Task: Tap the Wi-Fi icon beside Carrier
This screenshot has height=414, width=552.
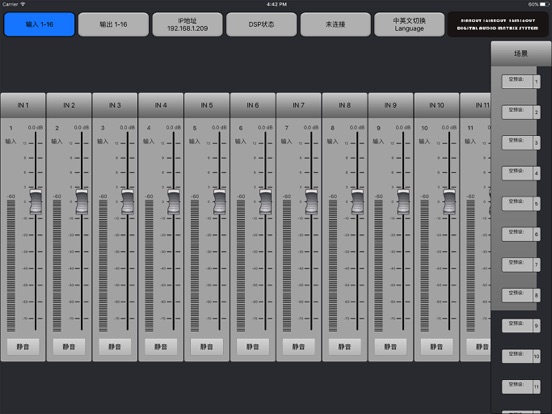Action: coord(23,4)
